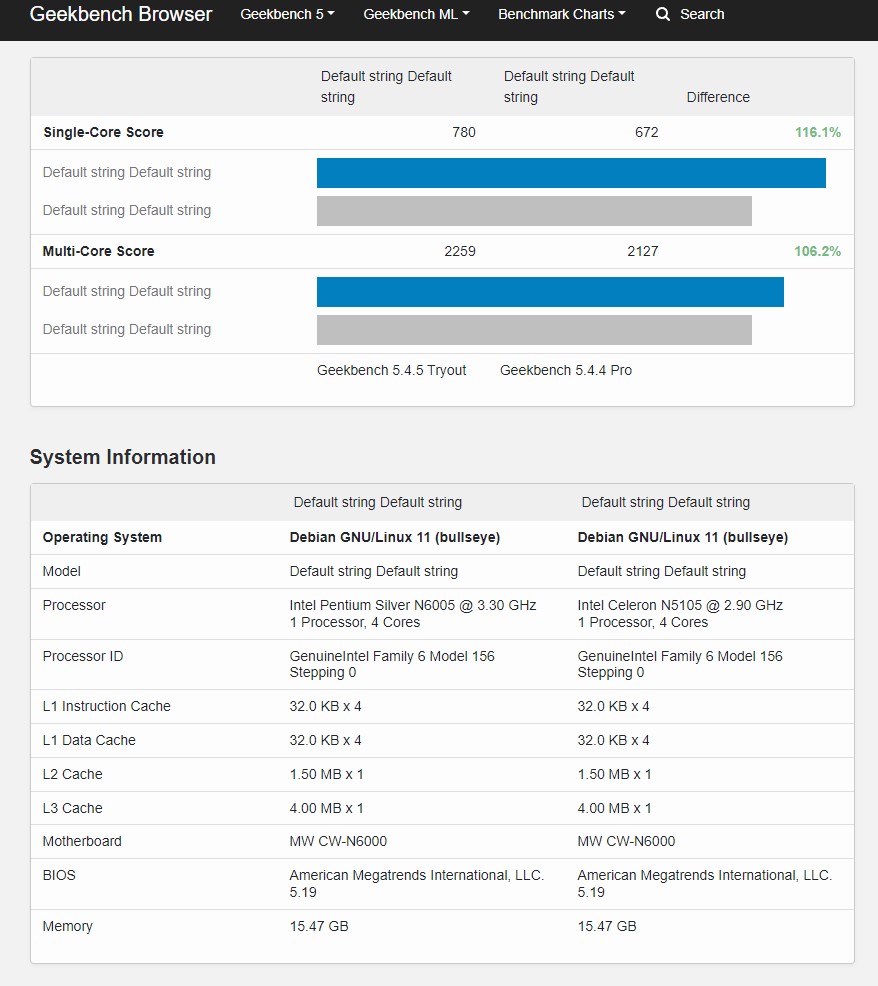This screenshot has height=986, width=878.
Task: Click the blue Single-Core score bar
Action: (571, 173)
